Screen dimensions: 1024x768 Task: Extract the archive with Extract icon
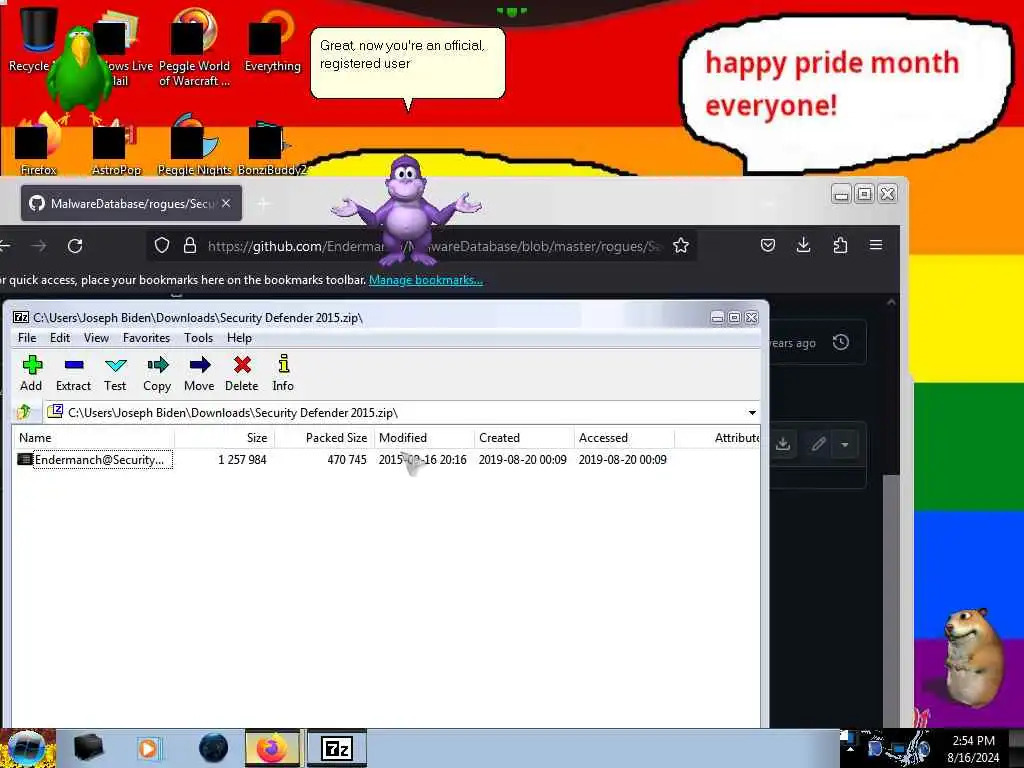(73, 373)
